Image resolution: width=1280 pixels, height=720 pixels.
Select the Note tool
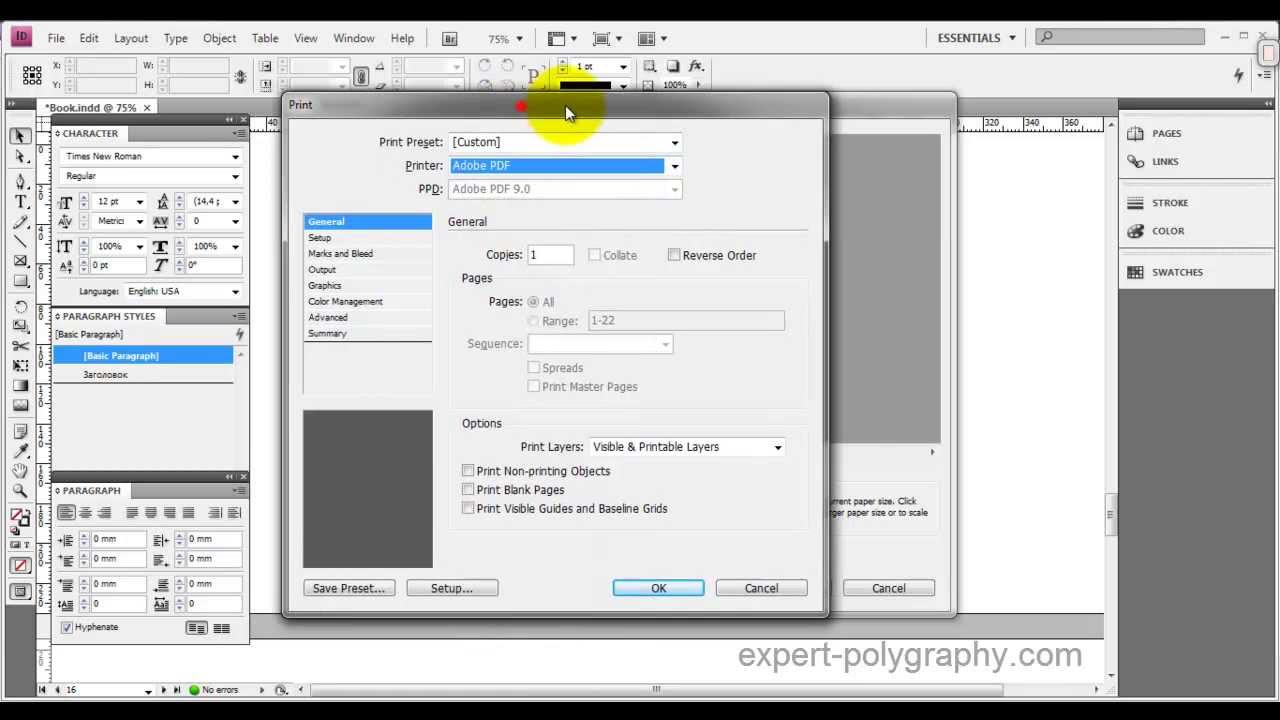pos(20,431)
